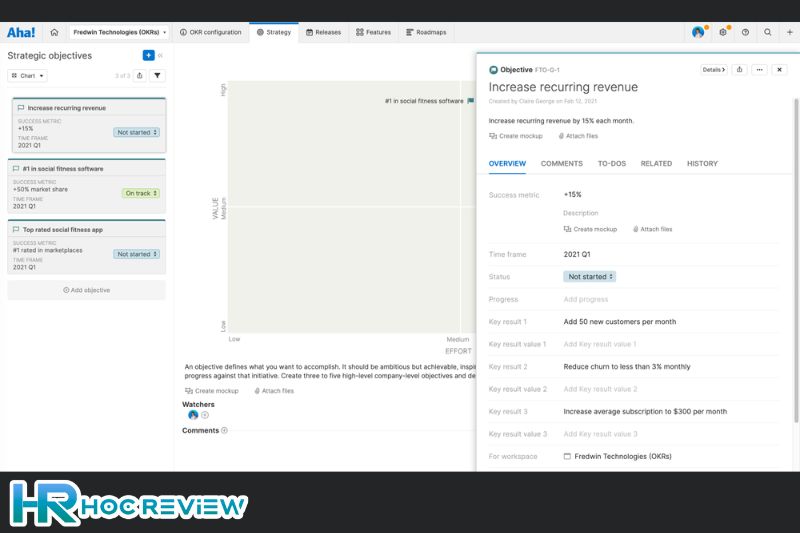This screenshot has width=800, height=533.
Task: Switch to RELATED tab
Action: click(656, 164)
